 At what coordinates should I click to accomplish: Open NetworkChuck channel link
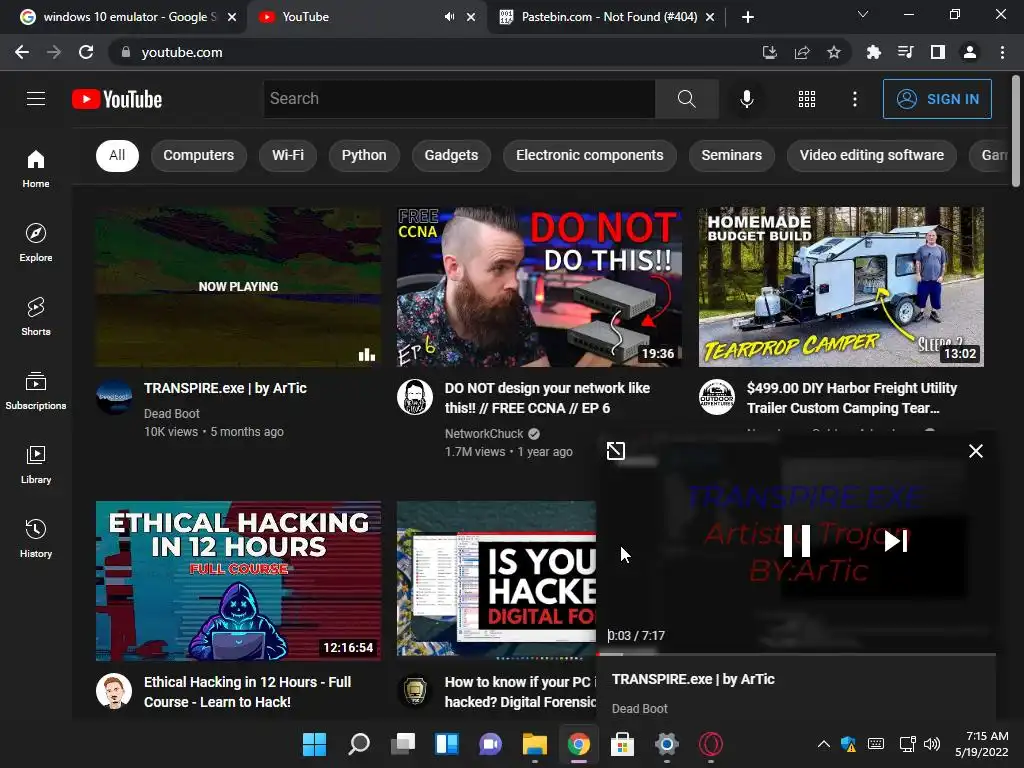(484, 434)
